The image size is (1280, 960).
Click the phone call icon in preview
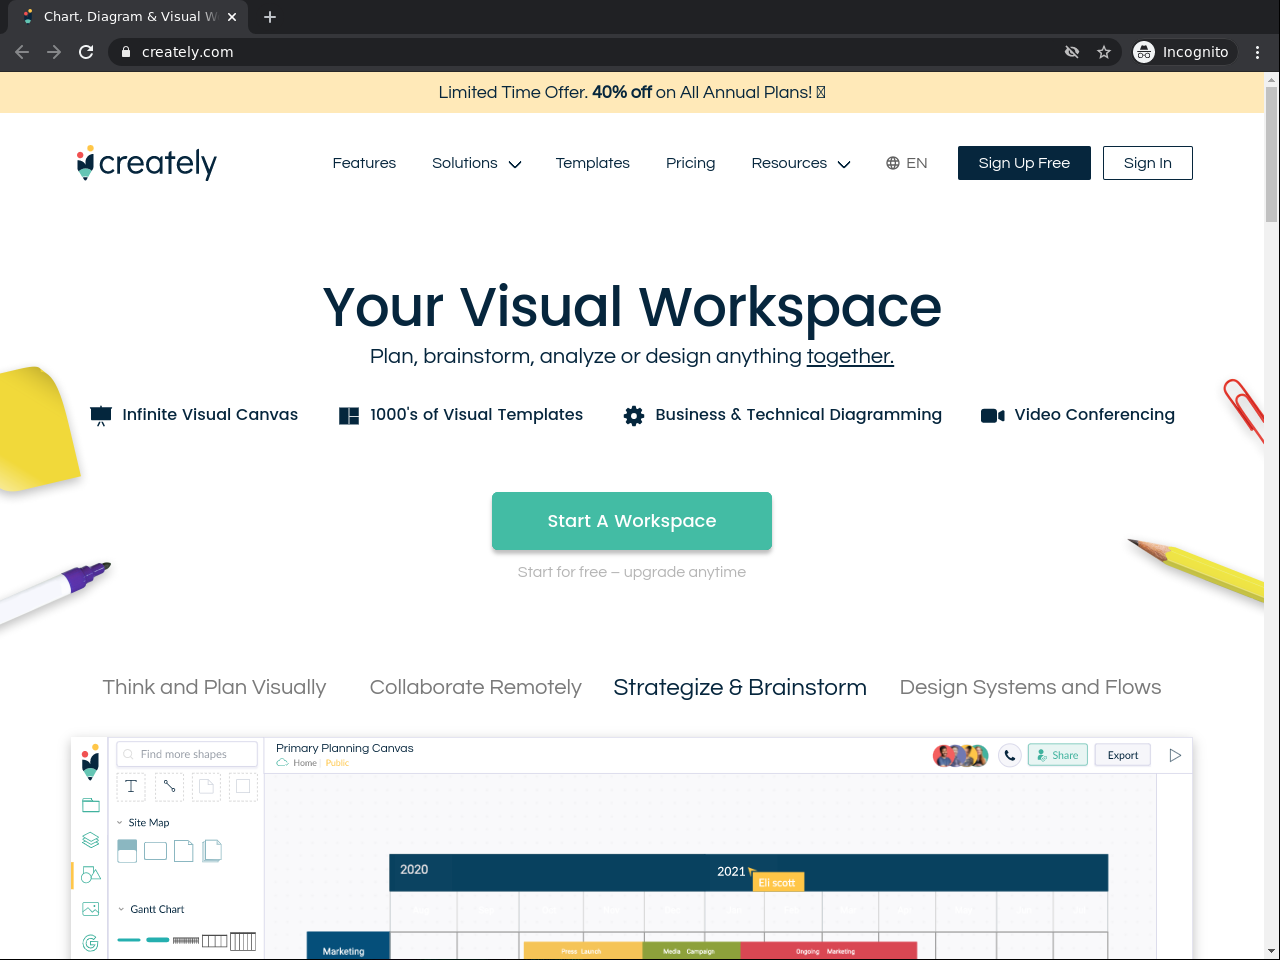pos(1010,755)
